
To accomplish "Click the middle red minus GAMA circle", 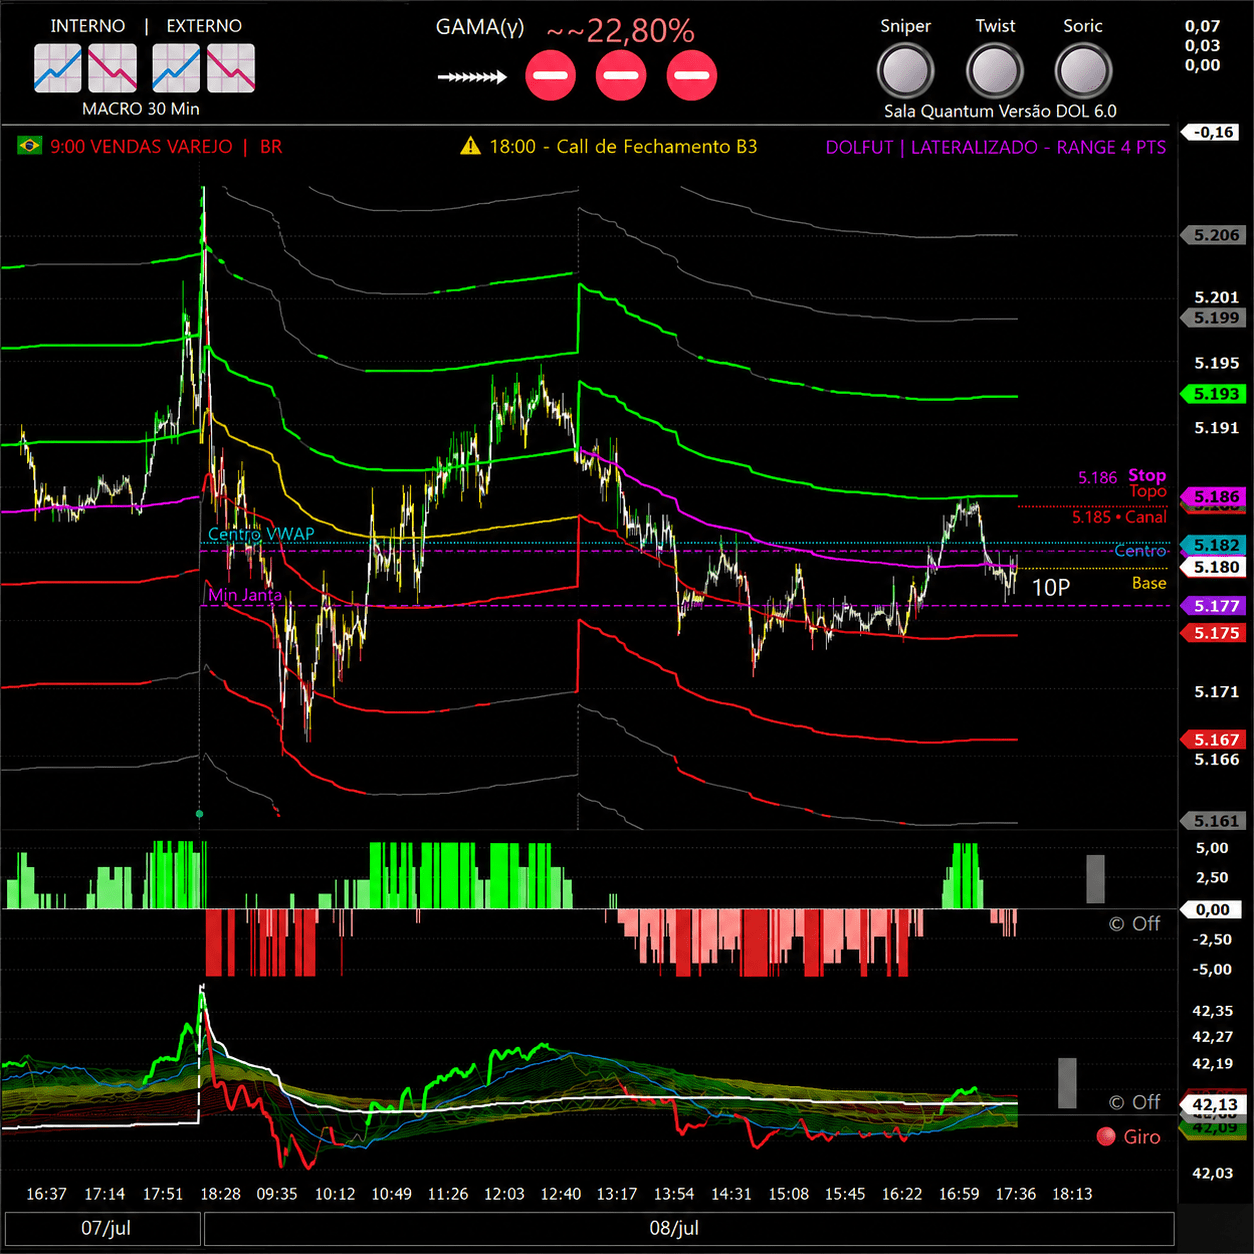I will coord(621,75).
